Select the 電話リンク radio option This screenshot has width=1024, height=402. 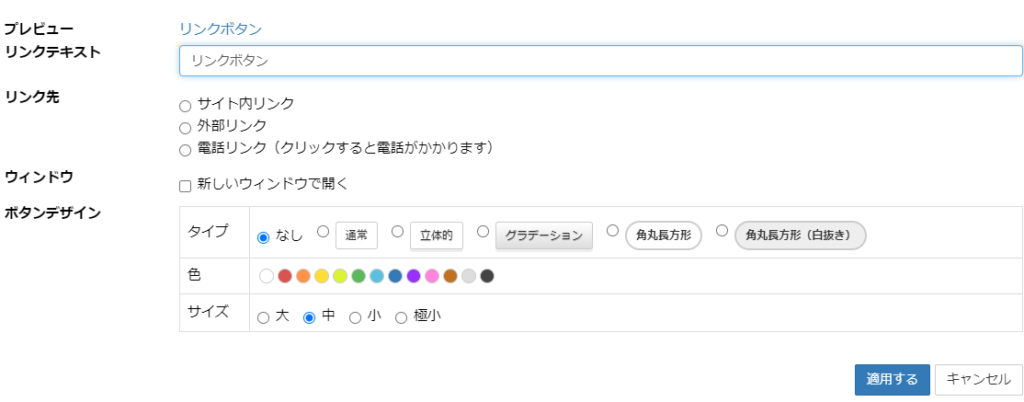pyautogui.click(x=184, y=151)
